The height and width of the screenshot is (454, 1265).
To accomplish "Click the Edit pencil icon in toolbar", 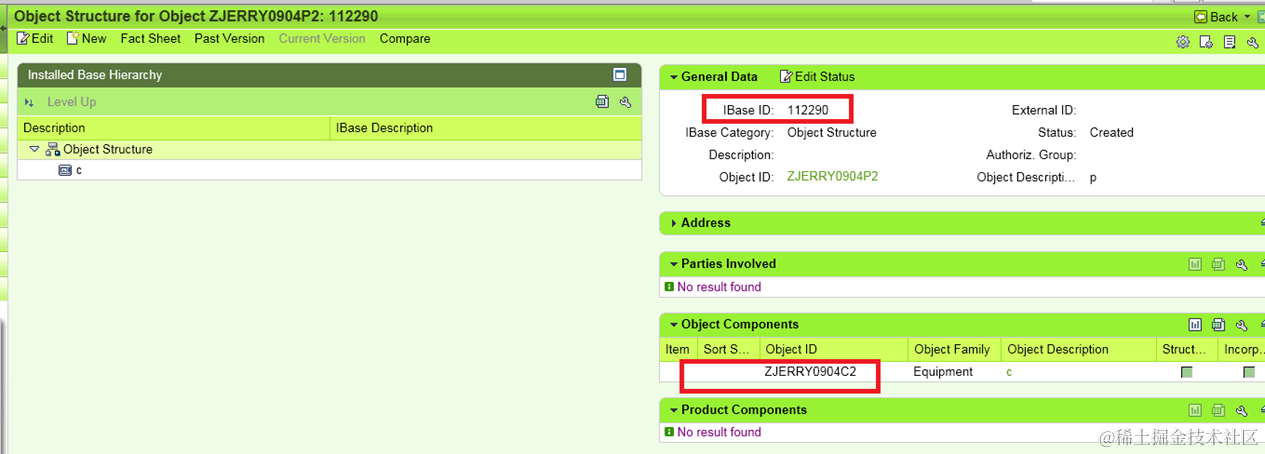I will [x=23, y=38].
